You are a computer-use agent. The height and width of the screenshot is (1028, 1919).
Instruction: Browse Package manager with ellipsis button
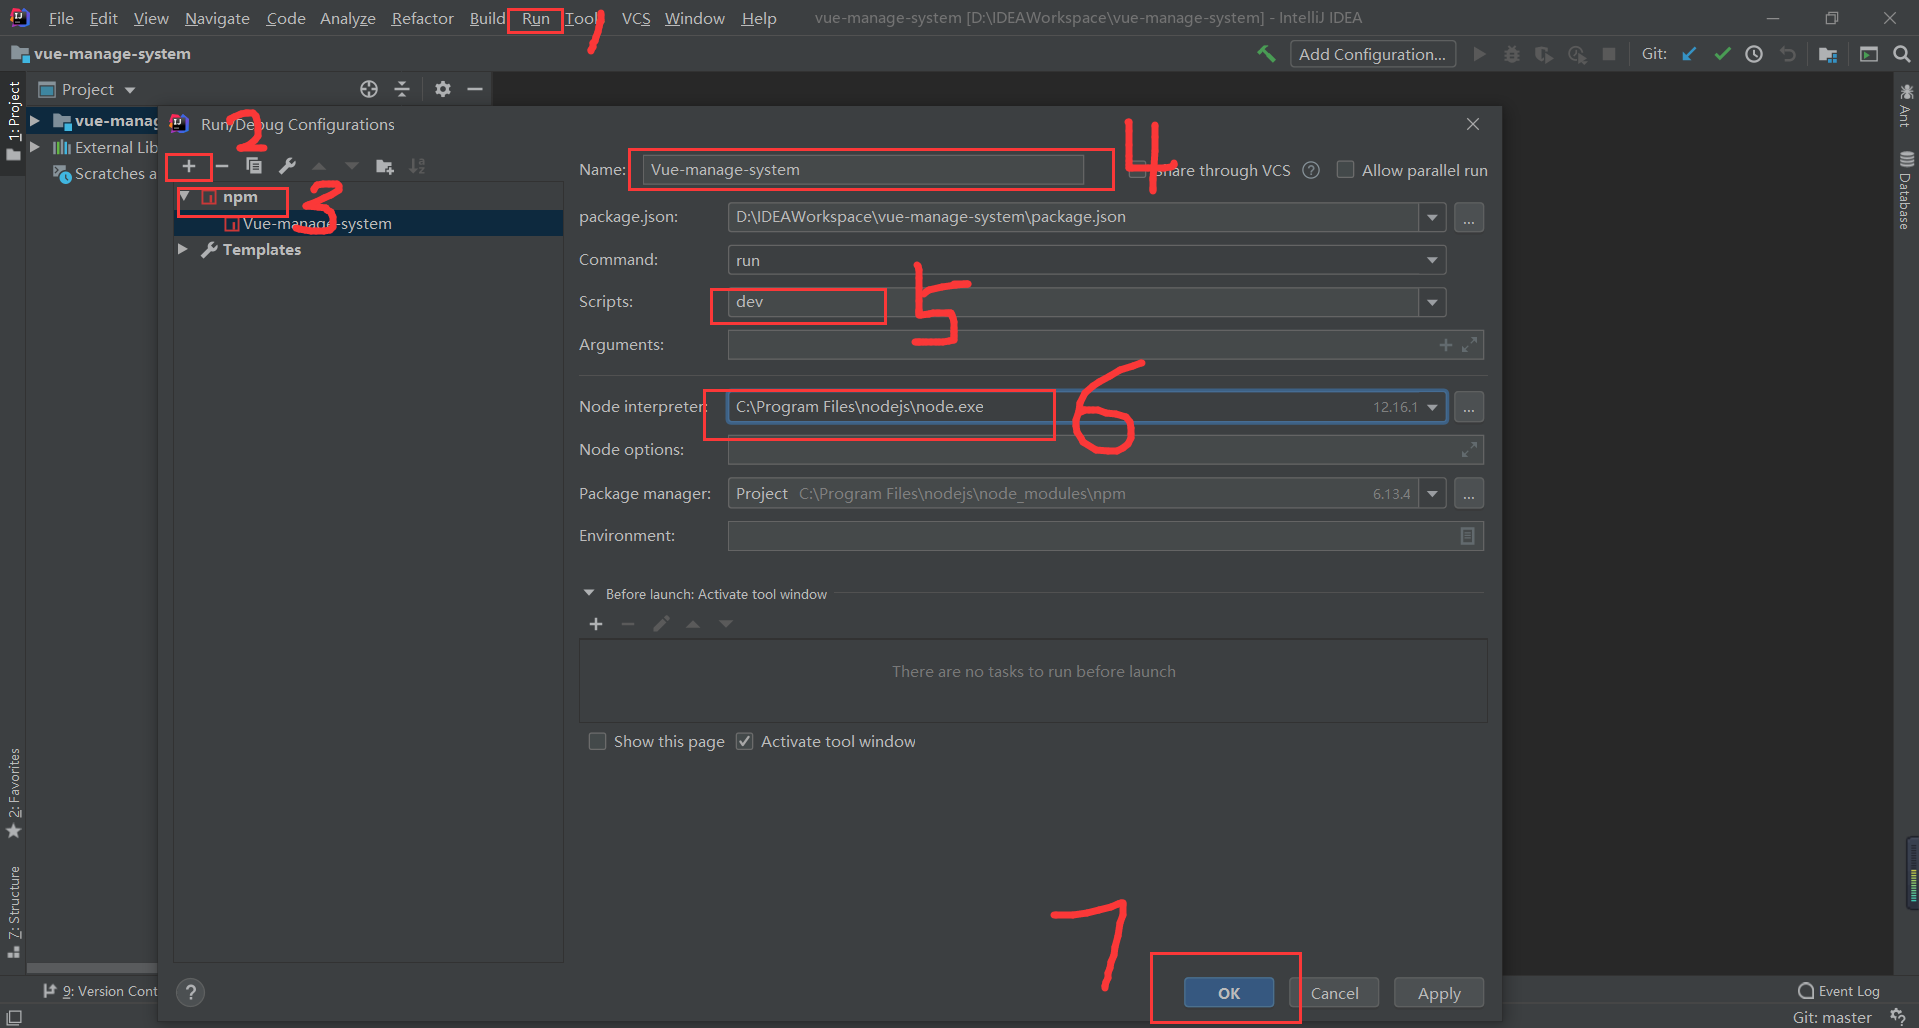pos(1468,494)
